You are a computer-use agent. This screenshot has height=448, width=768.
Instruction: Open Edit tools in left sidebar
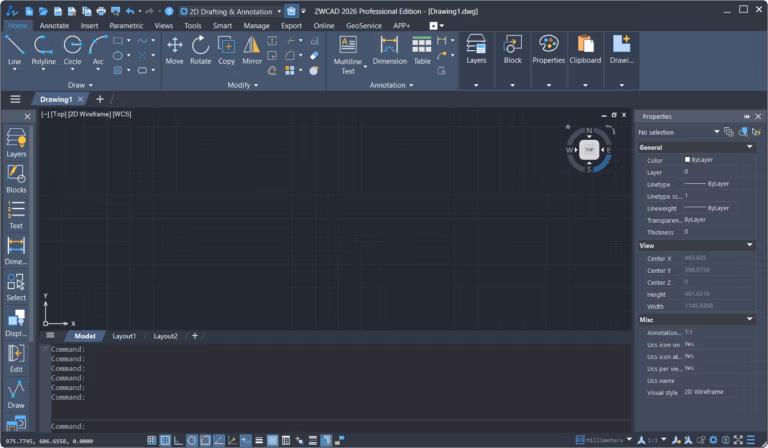(16, 358)
